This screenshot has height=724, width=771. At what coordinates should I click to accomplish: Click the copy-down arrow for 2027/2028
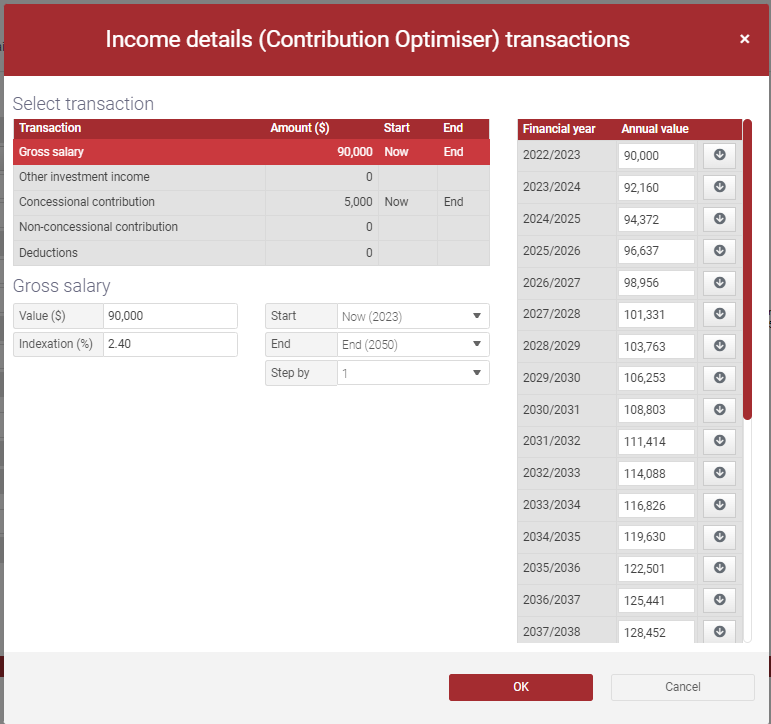tap(719, 314)
